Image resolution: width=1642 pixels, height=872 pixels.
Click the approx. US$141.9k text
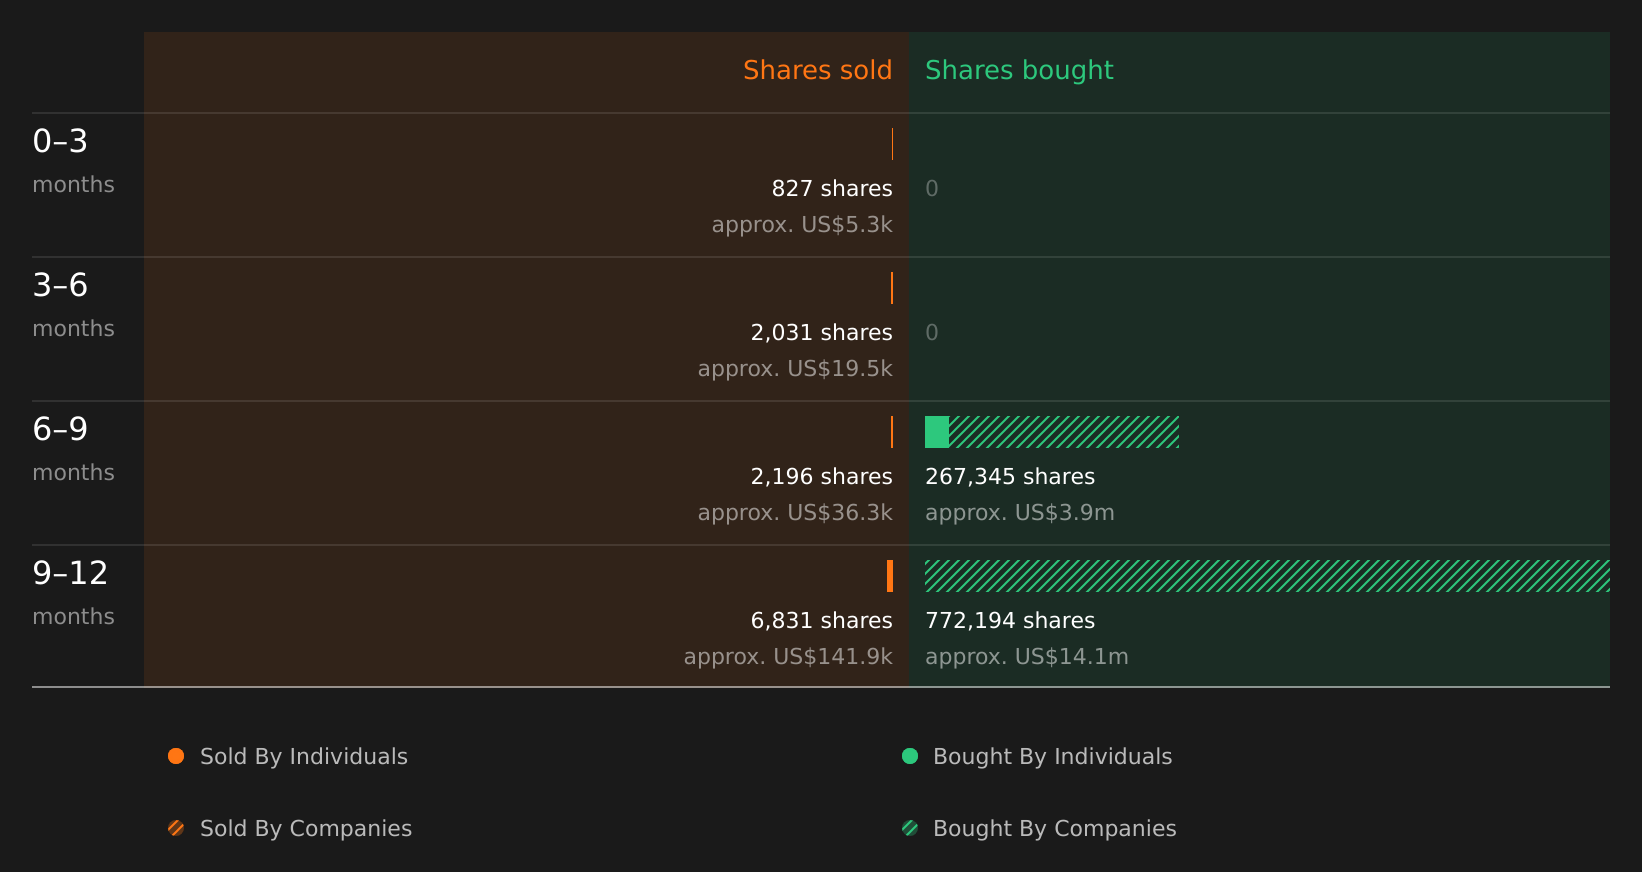[x=788, y=657]
